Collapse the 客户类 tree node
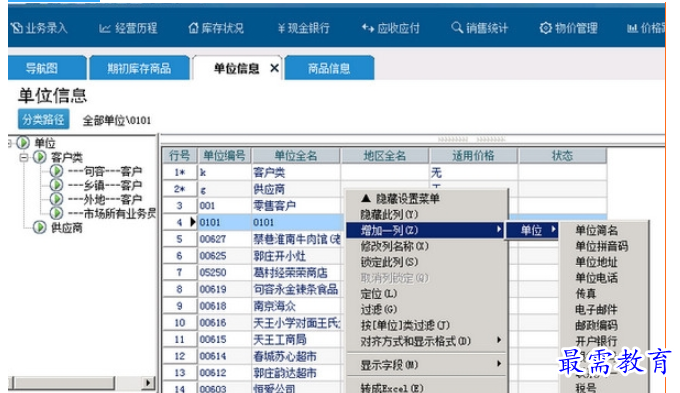Viewport: 680px width, 393px height. pyautogui.click(x=24, y=157)
